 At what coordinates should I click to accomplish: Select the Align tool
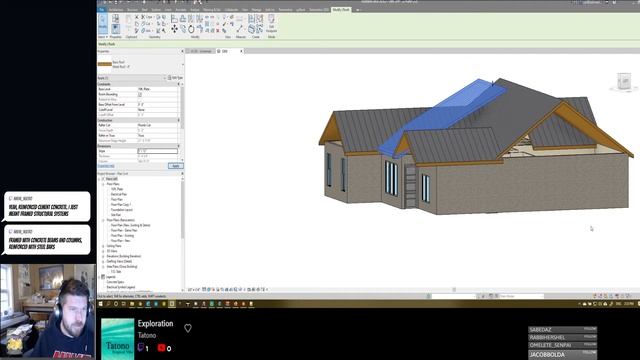[174, 19]
